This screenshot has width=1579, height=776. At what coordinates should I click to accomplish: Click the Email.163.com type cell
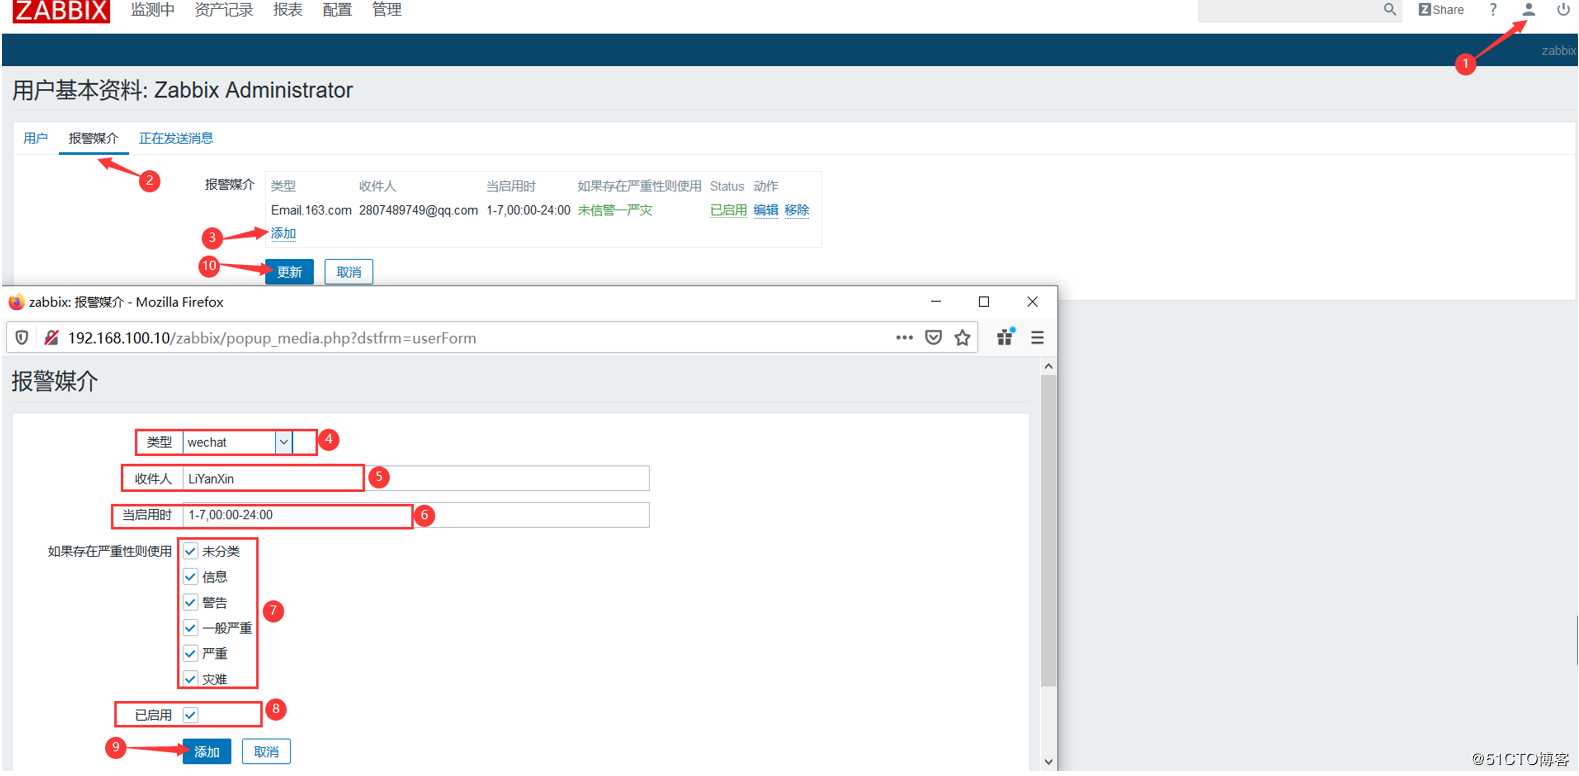pos(311,210)
